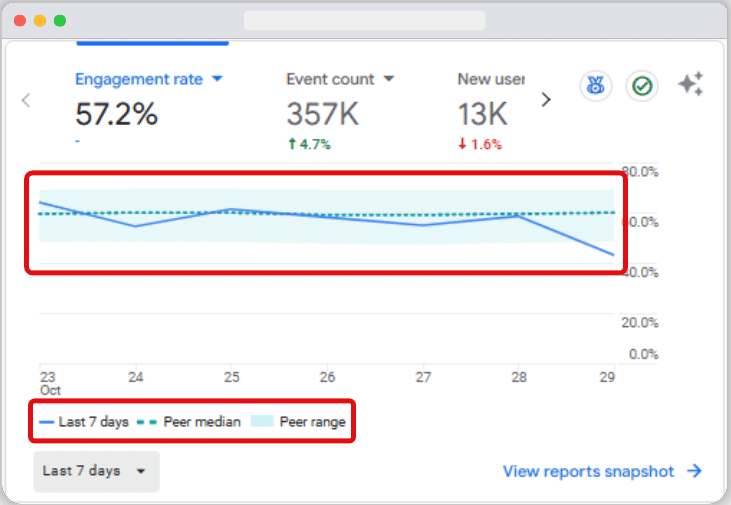Click the 29 date axis label
The width and height of the screenshot is (731, 505).
click(x=607, y=377)
